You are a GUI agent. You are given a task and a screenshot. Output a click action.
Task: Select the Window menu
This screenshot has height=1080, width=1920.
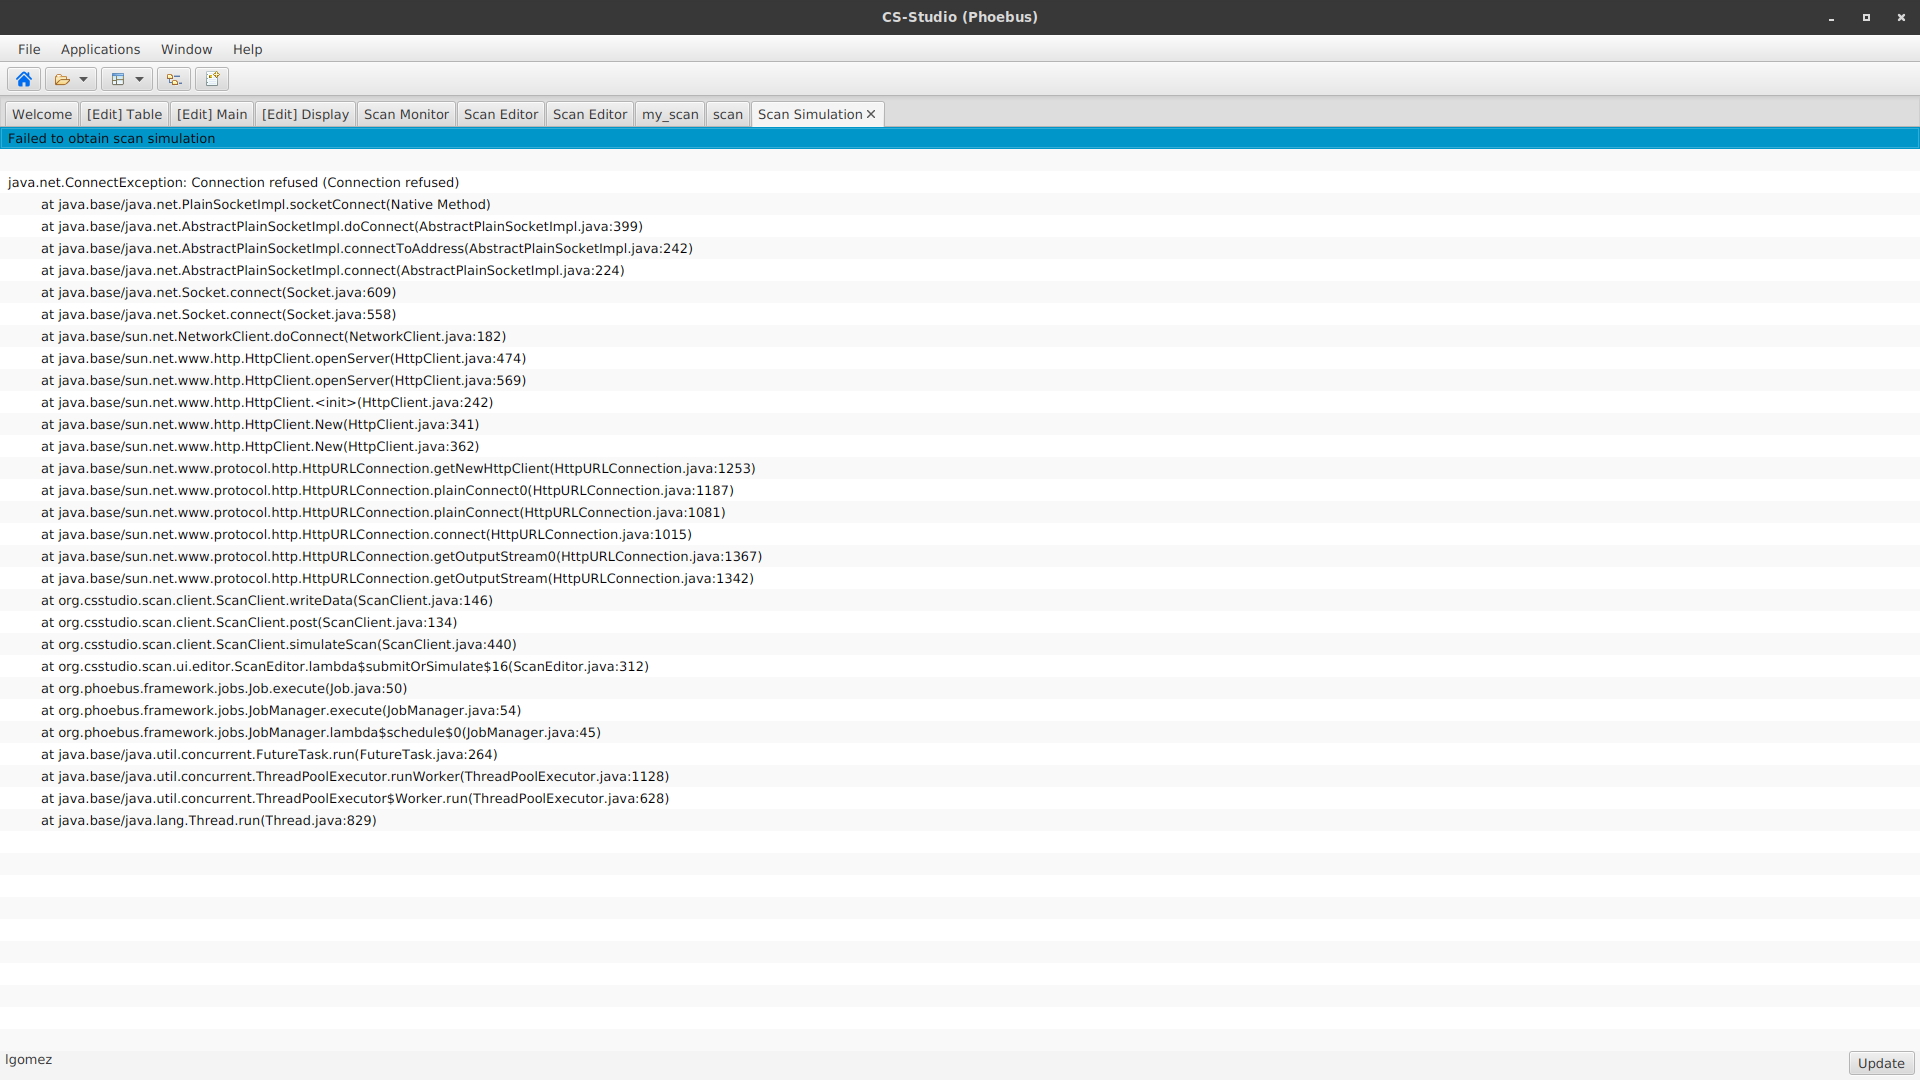point(186,49)
